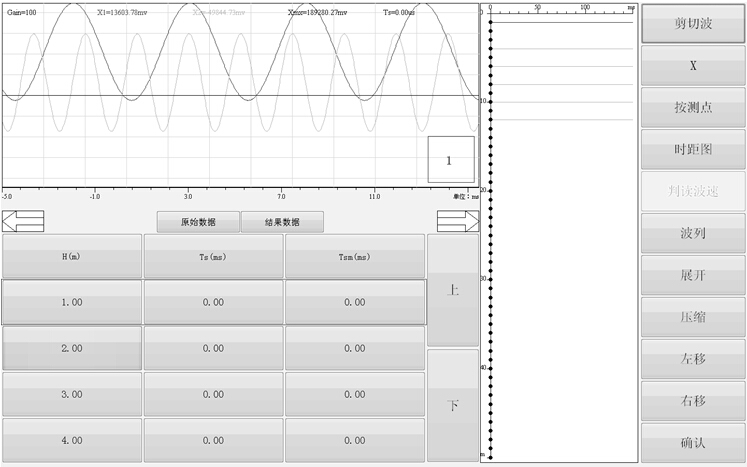This screenshot has width=747, height=467.
Task: Click the right arrow icon below waveform
Action: pyautogui.click(x=456, y=221)
